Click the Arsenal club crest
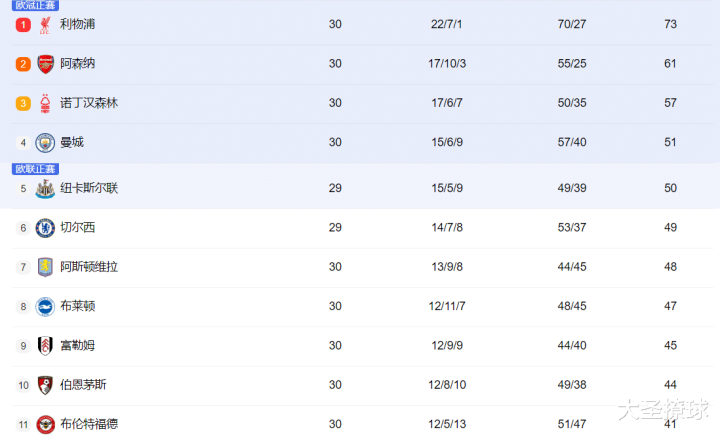This screenshot has width=720, height=436. [45, 64]
